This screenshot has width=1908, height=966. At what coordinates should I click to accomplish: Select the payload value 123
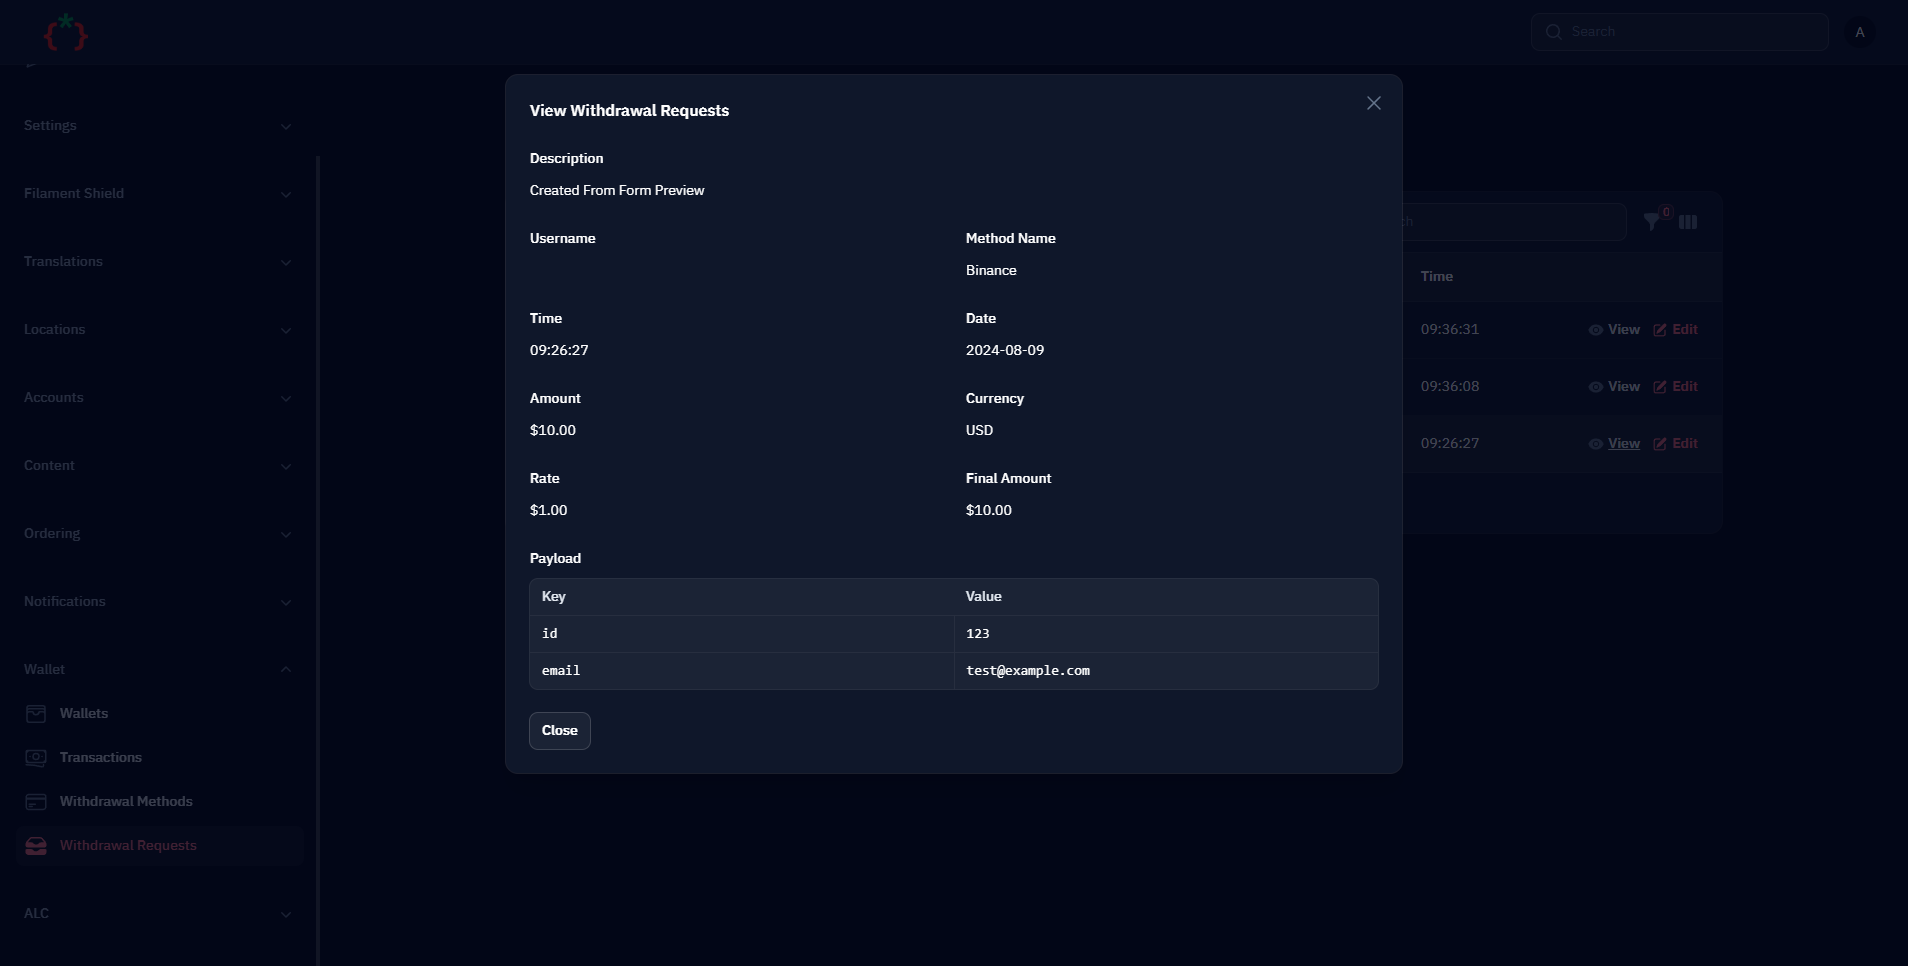click(x=978, y=634)
